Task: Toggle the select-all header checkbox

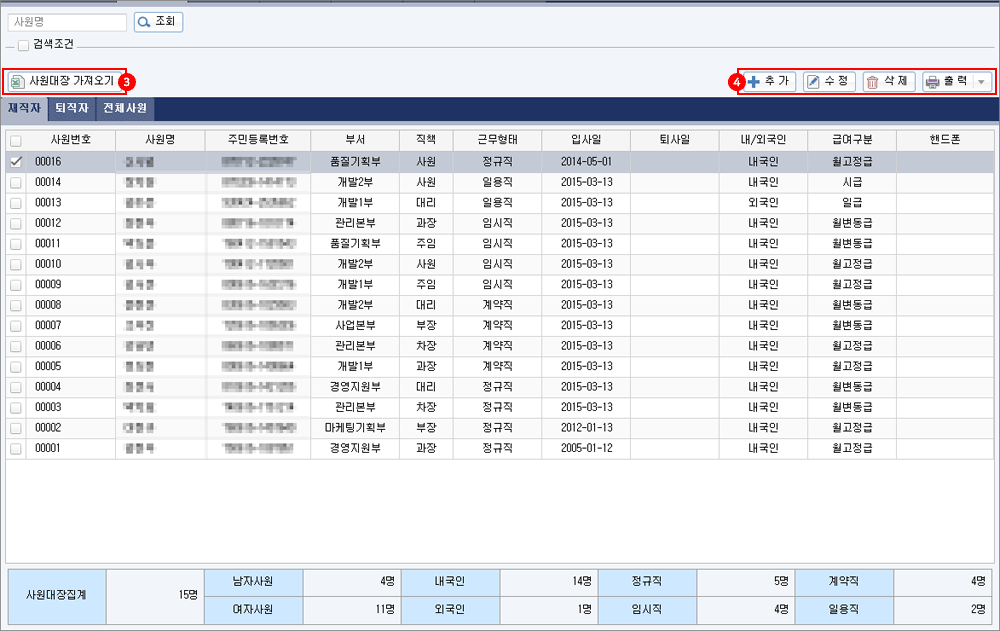Action: [16, 140]
